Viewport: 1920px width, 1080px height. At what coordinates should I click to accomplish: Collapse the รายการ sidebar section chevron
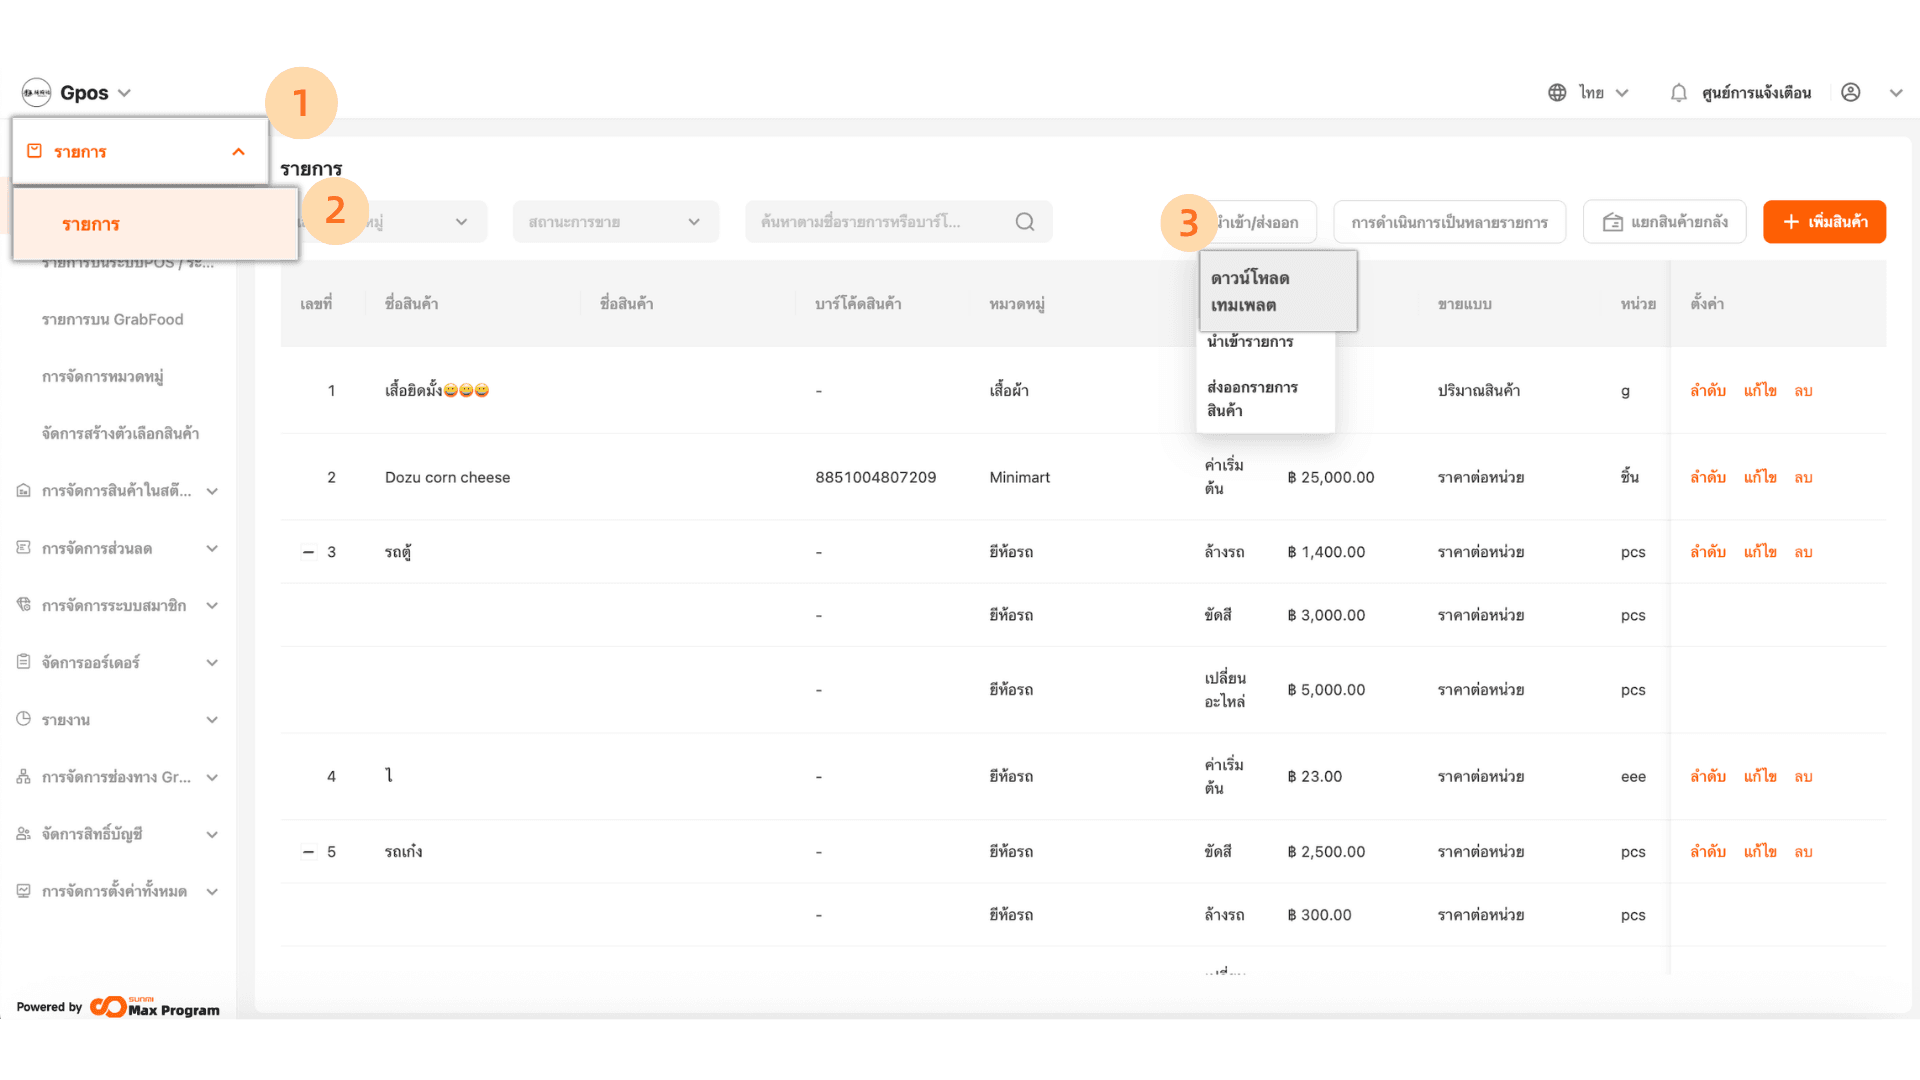[238, 152]
